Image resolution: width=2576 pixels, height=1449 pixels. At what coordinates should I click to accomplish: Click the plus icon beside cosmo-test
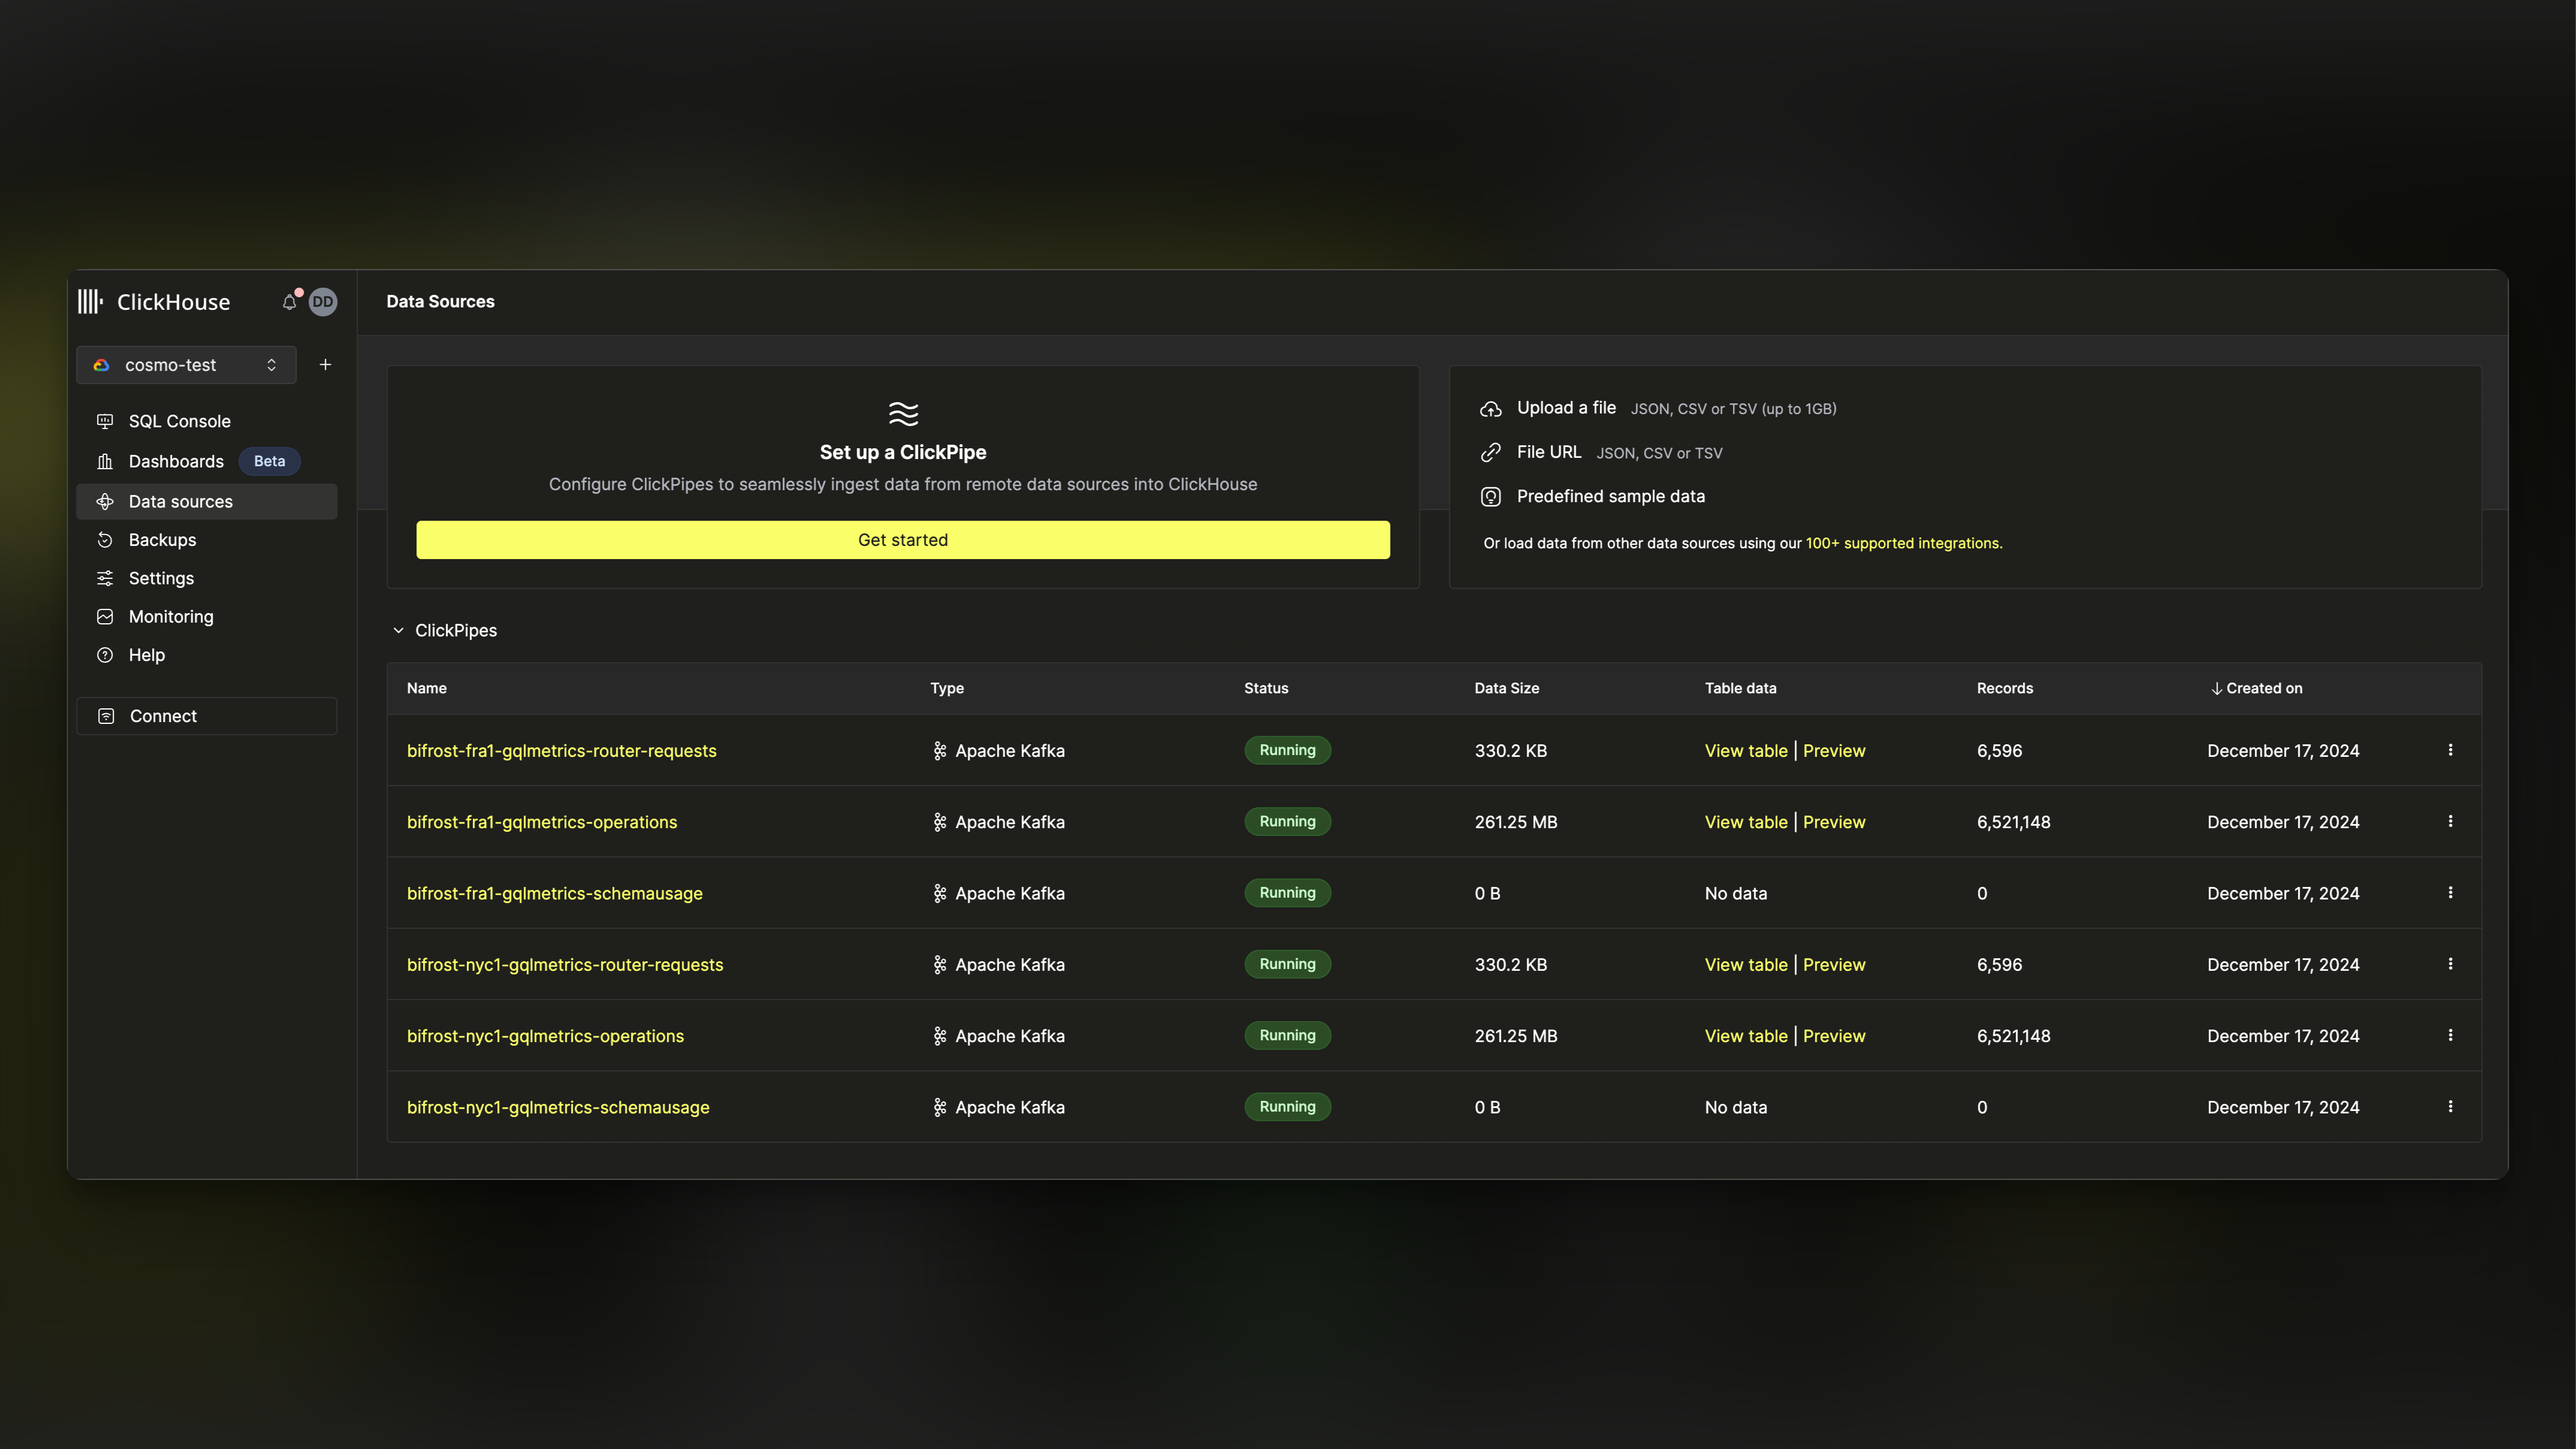point(325,365)
